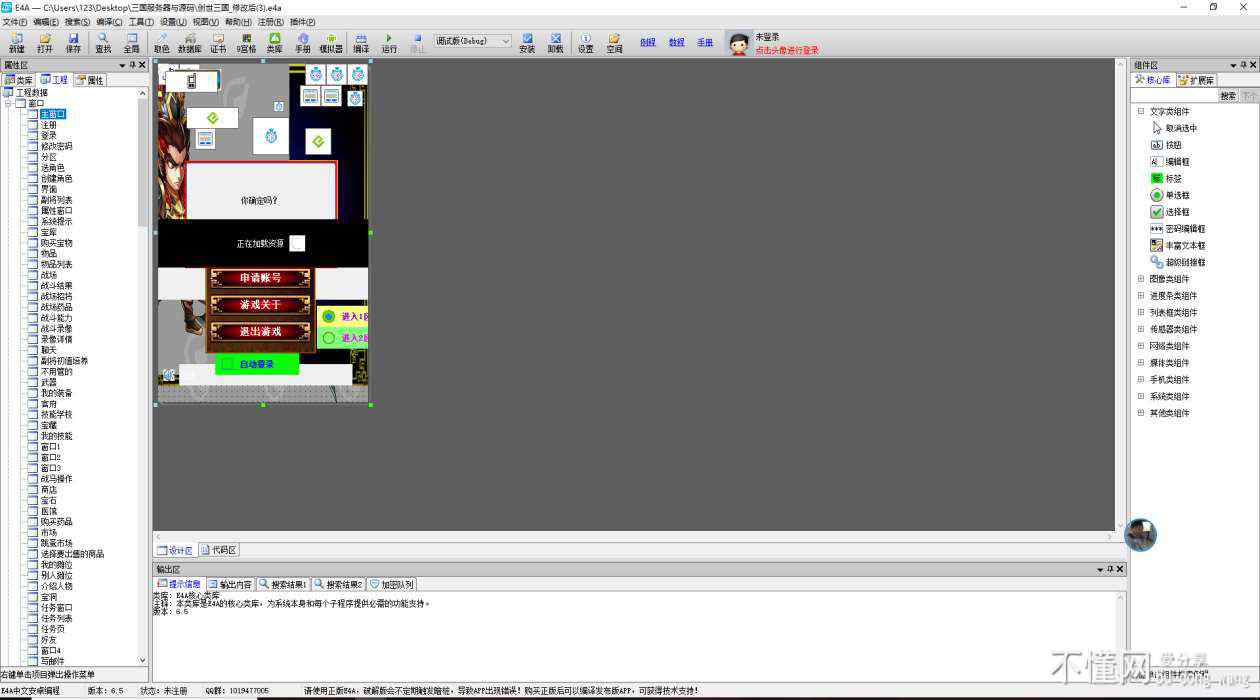The width and height of the screenshot is (1260, 700).
Task: Open the 编译 menu in menu bar
Action: pyautogui.click(x=110, y=22)
